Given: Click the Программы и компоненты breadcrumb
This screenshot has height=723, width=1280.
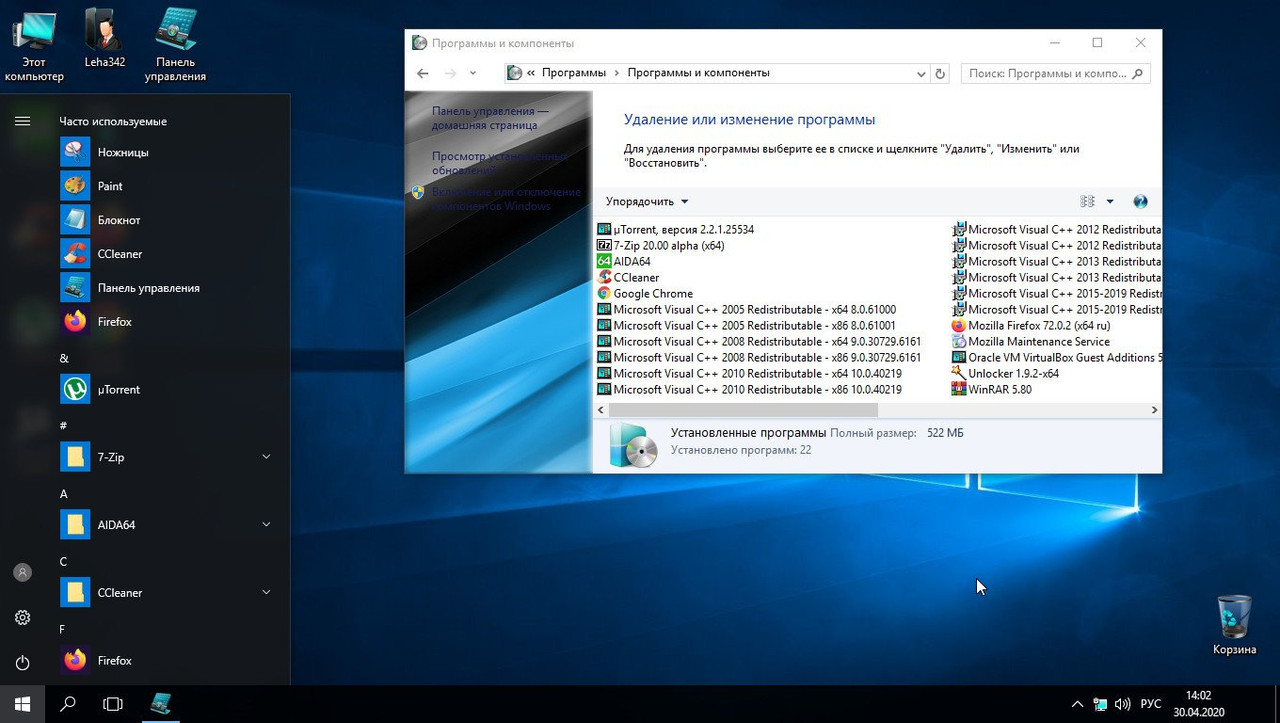Looking at the screenshot, I should 698,73.
